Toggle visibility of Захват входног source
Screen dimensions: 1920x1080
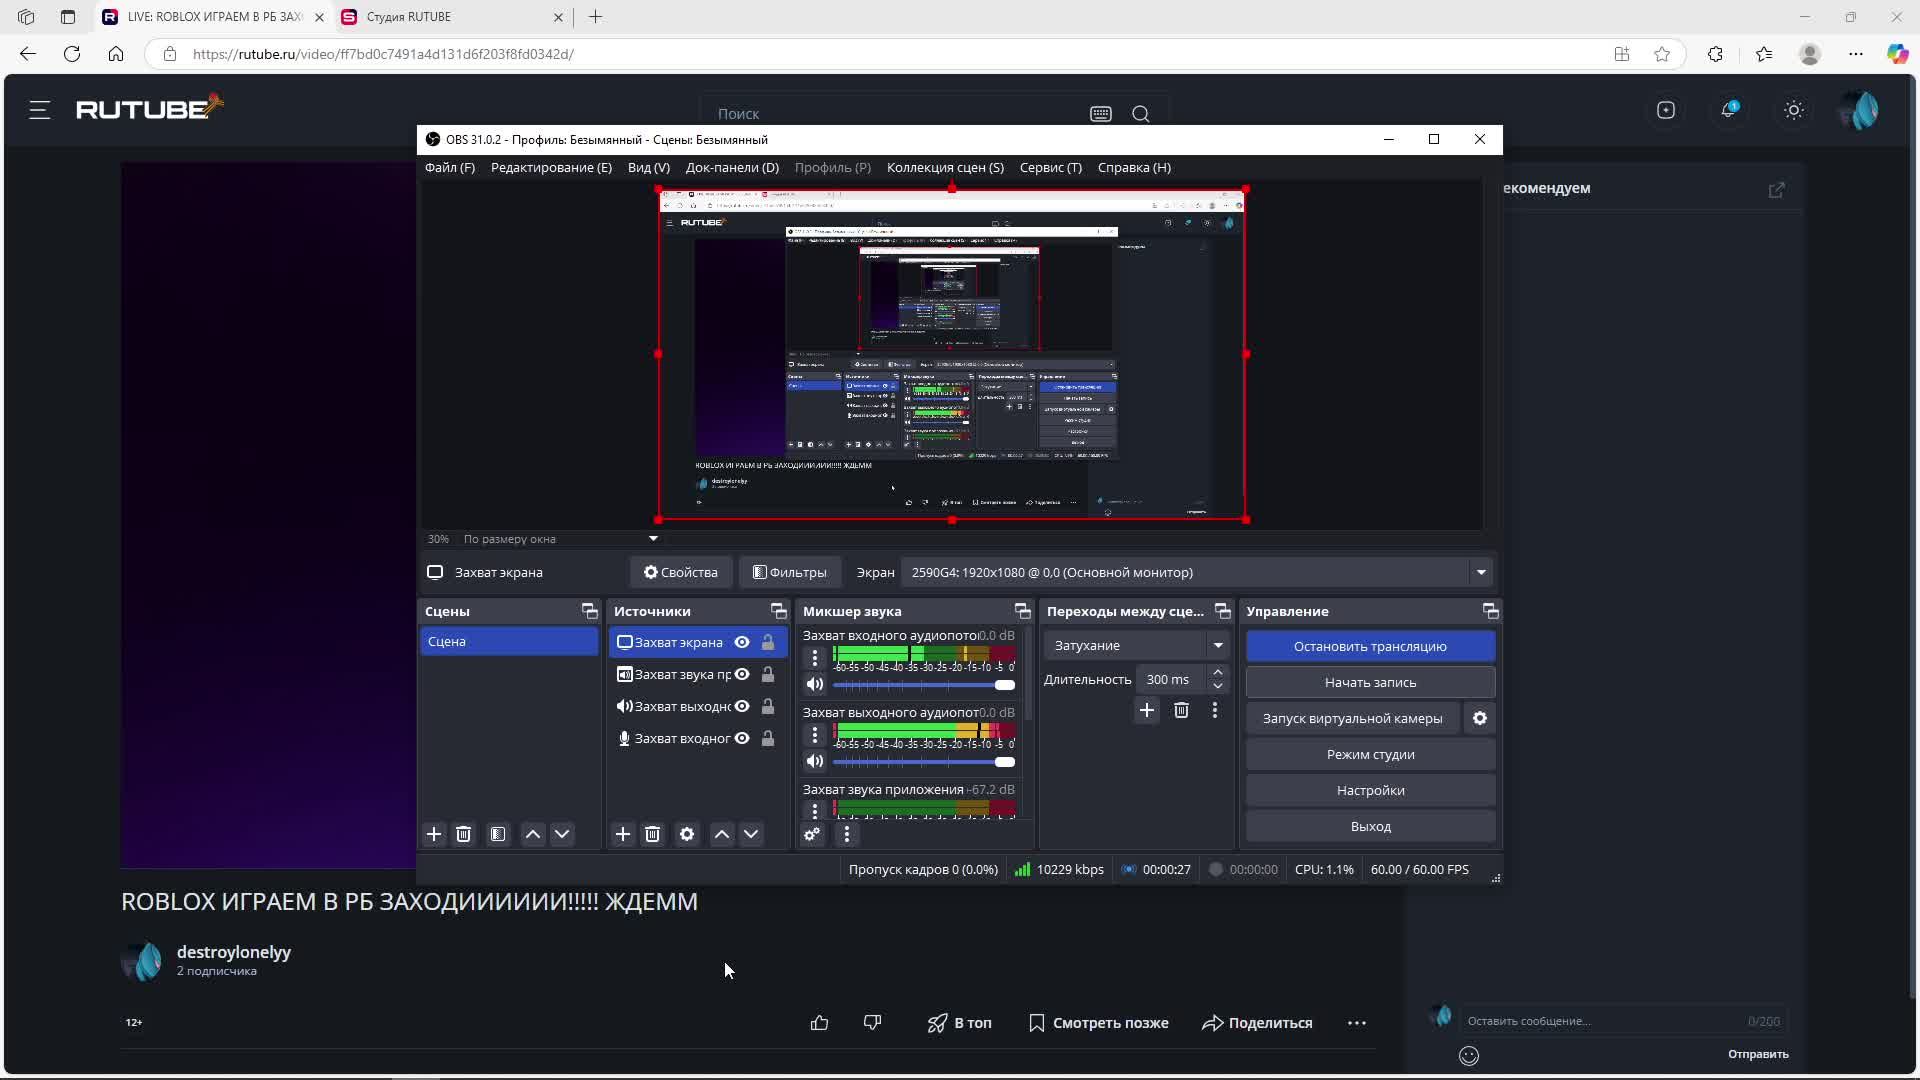742,738
